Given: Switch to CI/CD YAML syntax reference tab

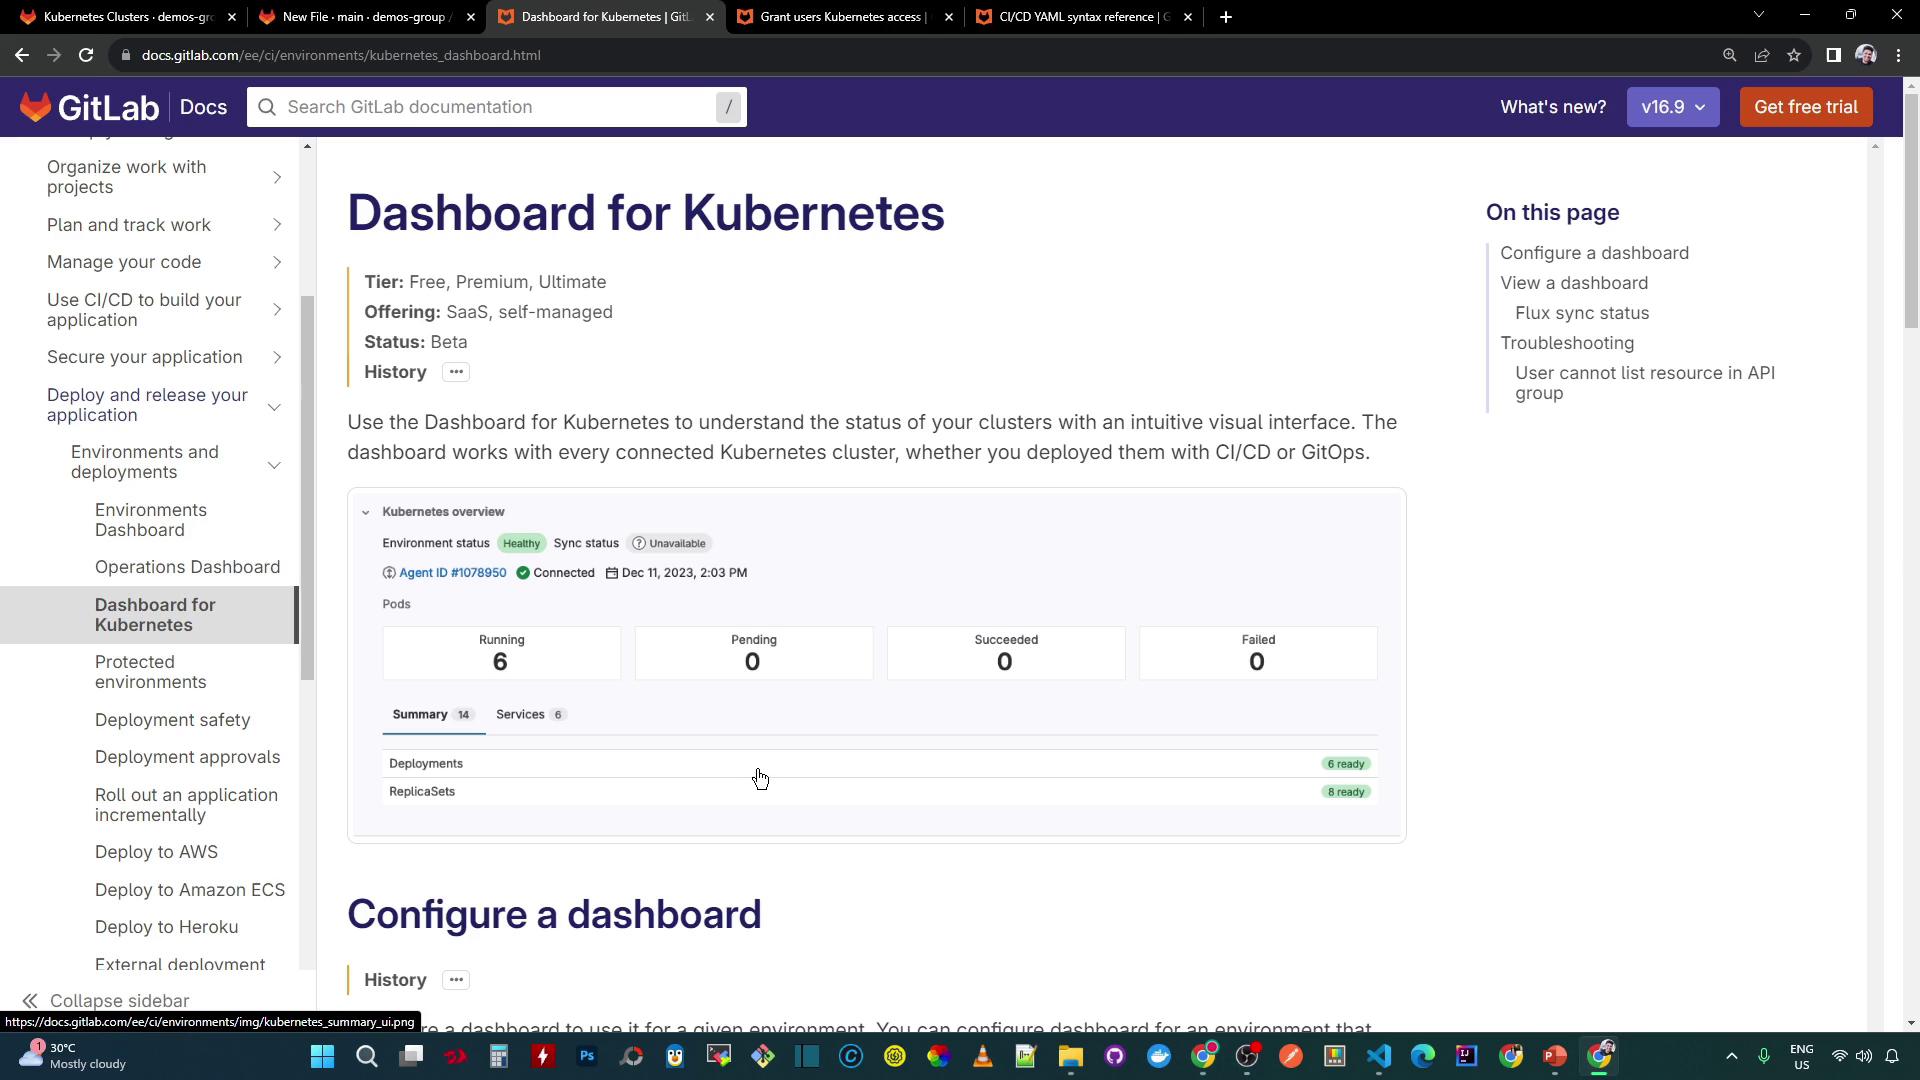Looking at the screenshot, I should [x=1083, y=17].
